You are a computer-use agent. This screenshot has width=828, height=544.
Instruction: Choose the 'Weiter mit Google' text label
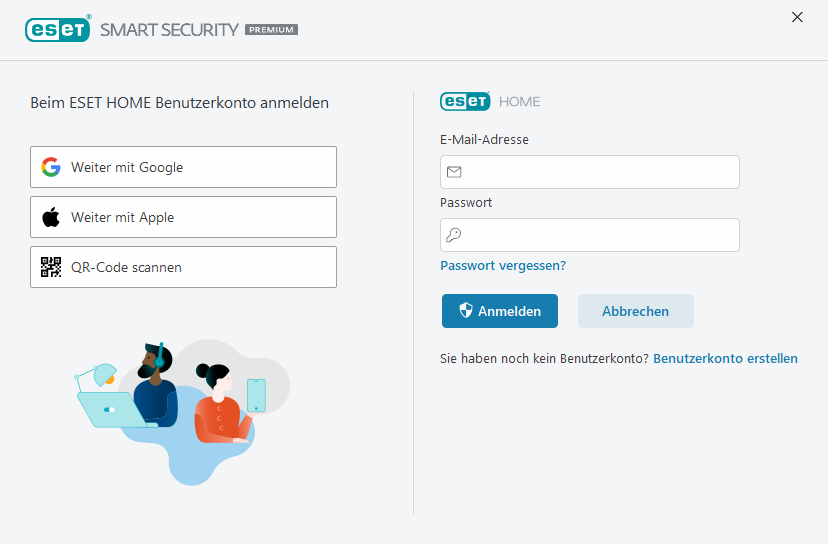tap(127, 167)
